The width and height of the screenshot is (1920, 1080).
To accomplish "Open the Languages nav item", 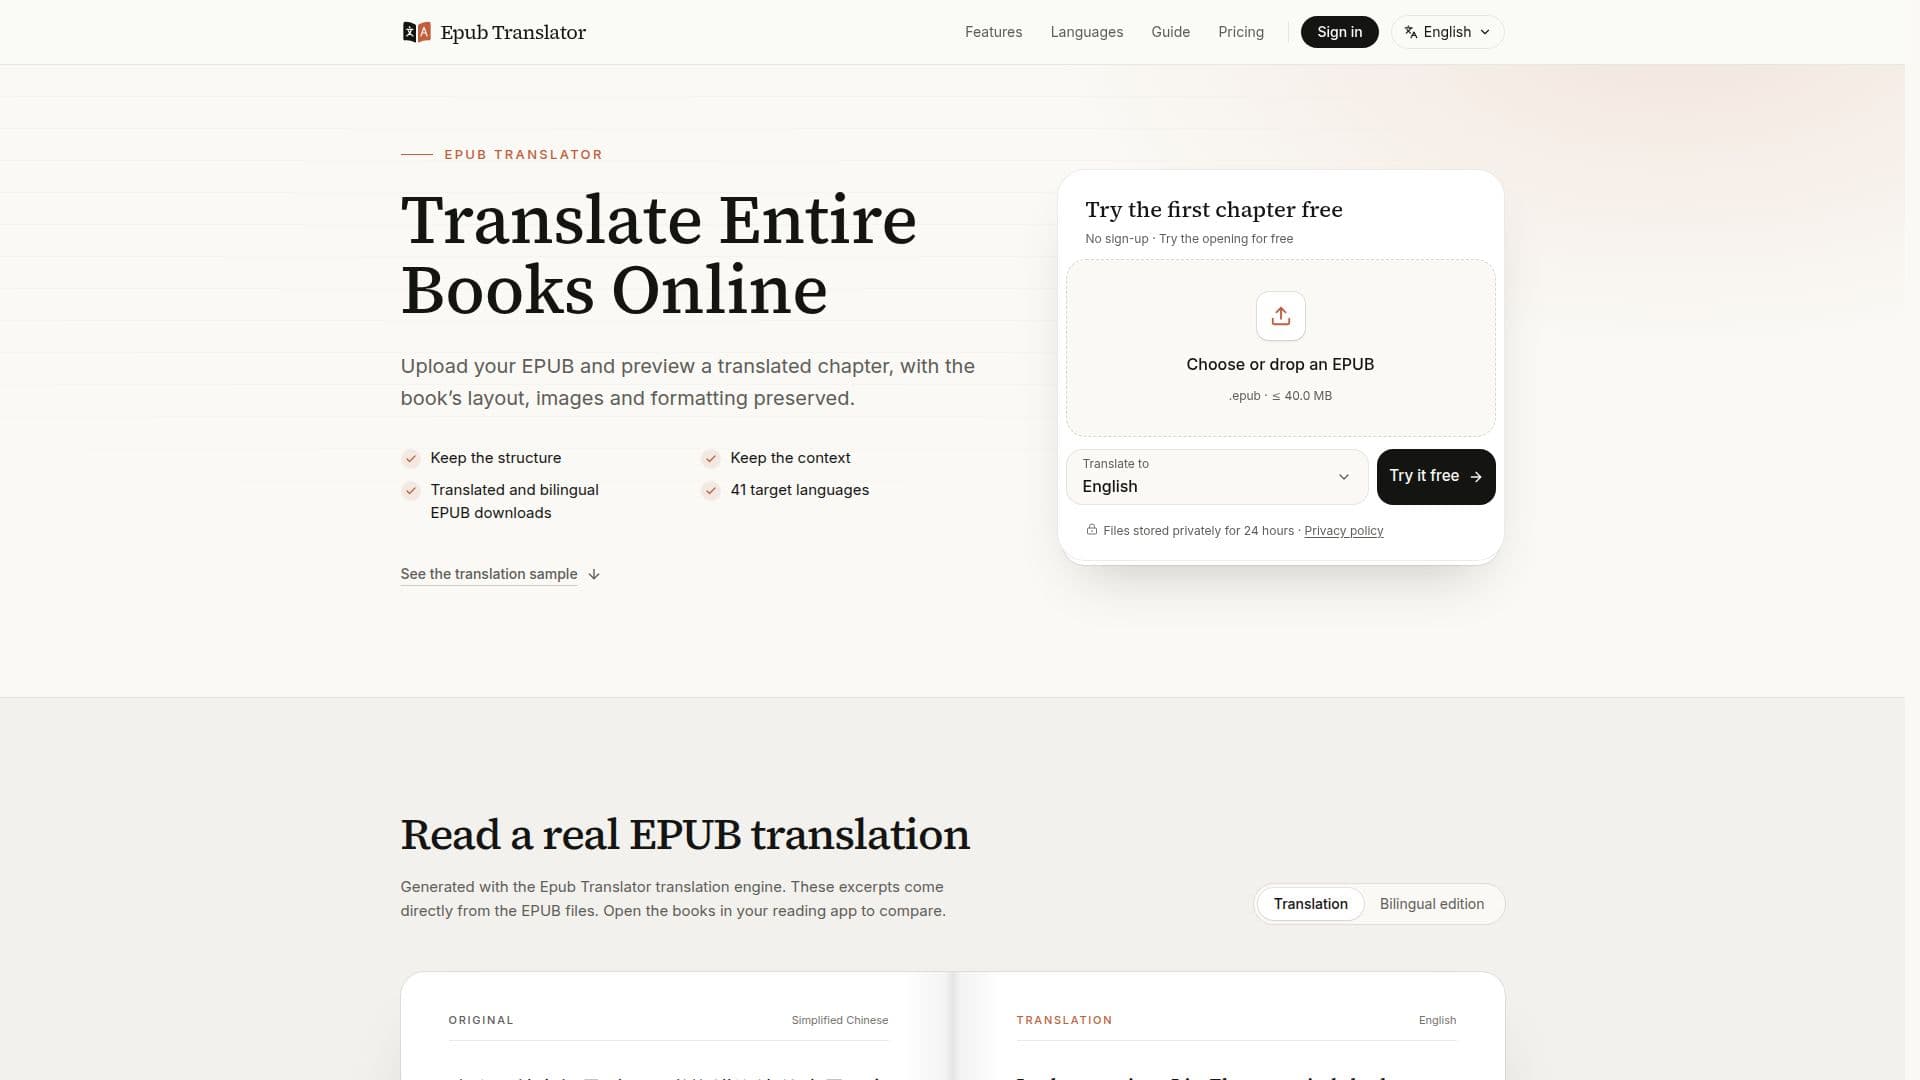I will click(x=1086, y=32).
